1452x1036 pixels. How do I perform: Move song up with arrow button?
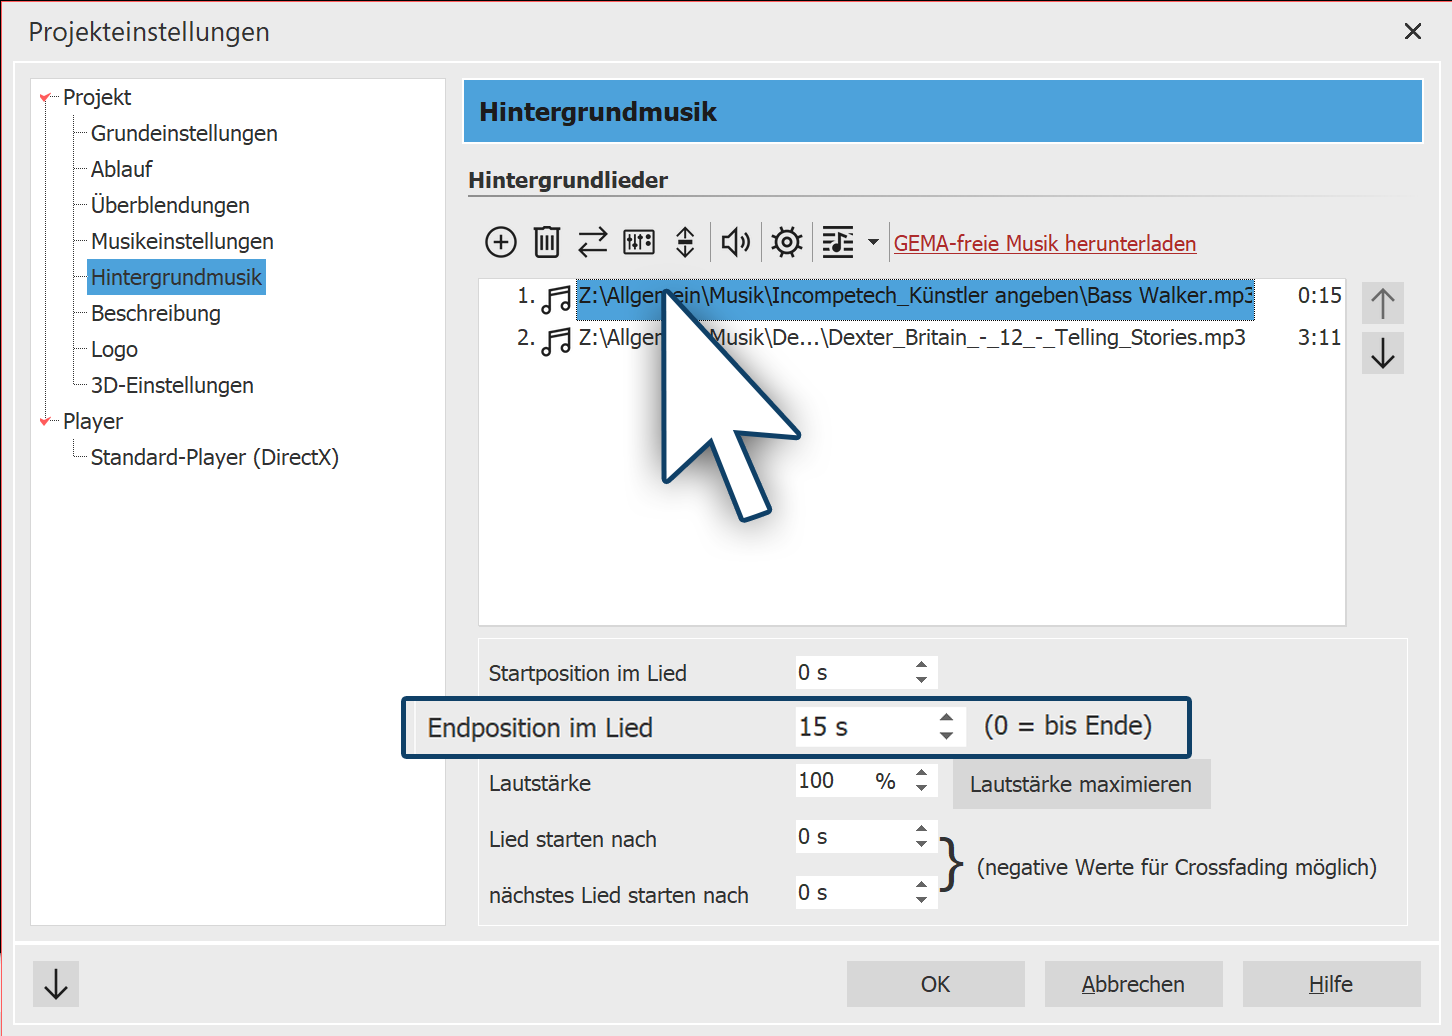coord(1383,303)
